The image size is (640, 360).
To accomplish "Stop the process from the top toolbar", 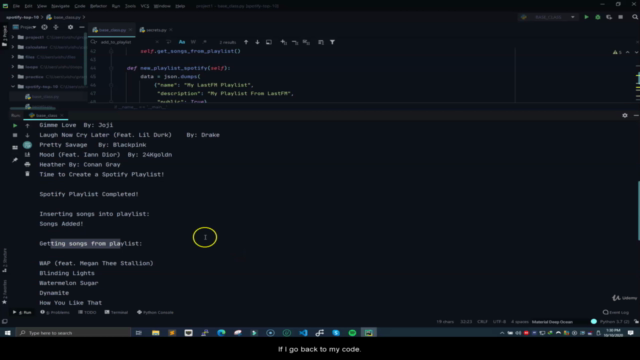I will [620, 17].
